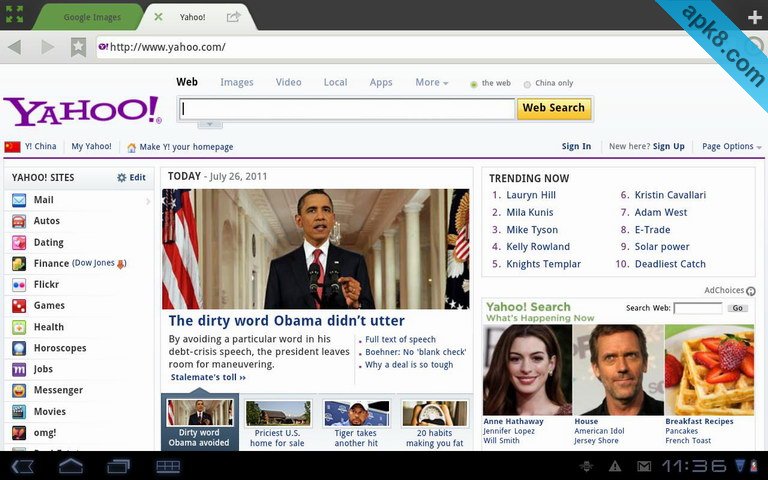768x480 pixels.
Task: Click the 'Stalemate's toll' link
Action: [208, 377]
